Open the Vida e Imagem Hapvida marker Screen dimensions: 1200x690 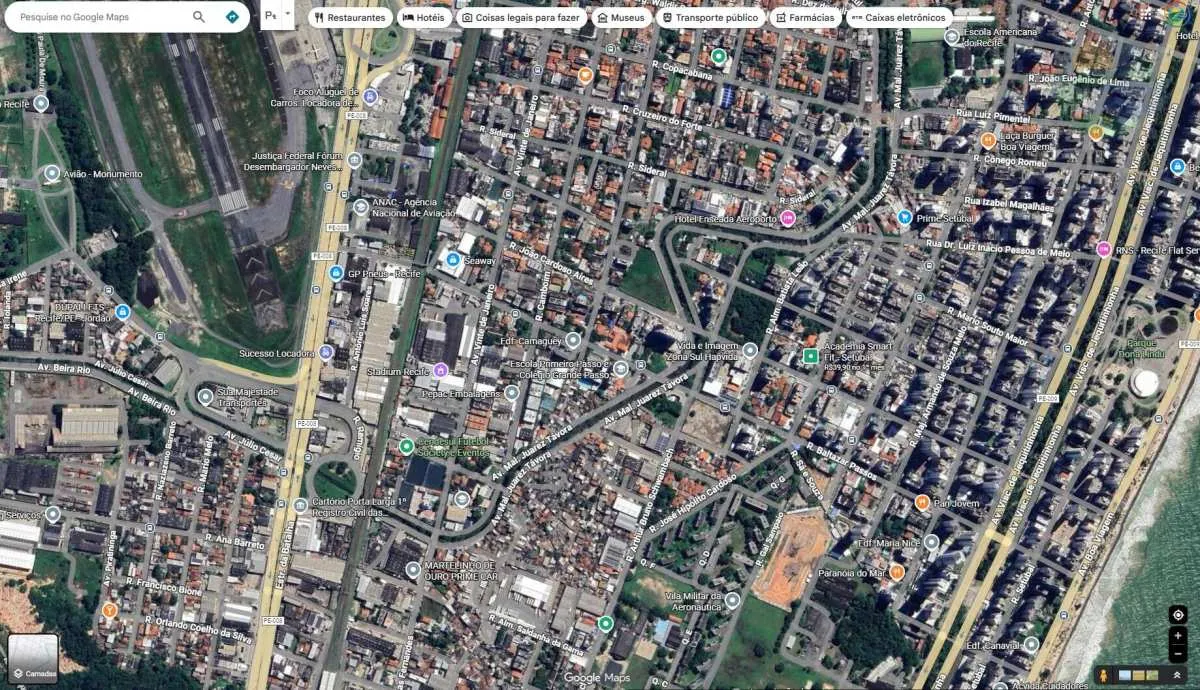[751, 350]
